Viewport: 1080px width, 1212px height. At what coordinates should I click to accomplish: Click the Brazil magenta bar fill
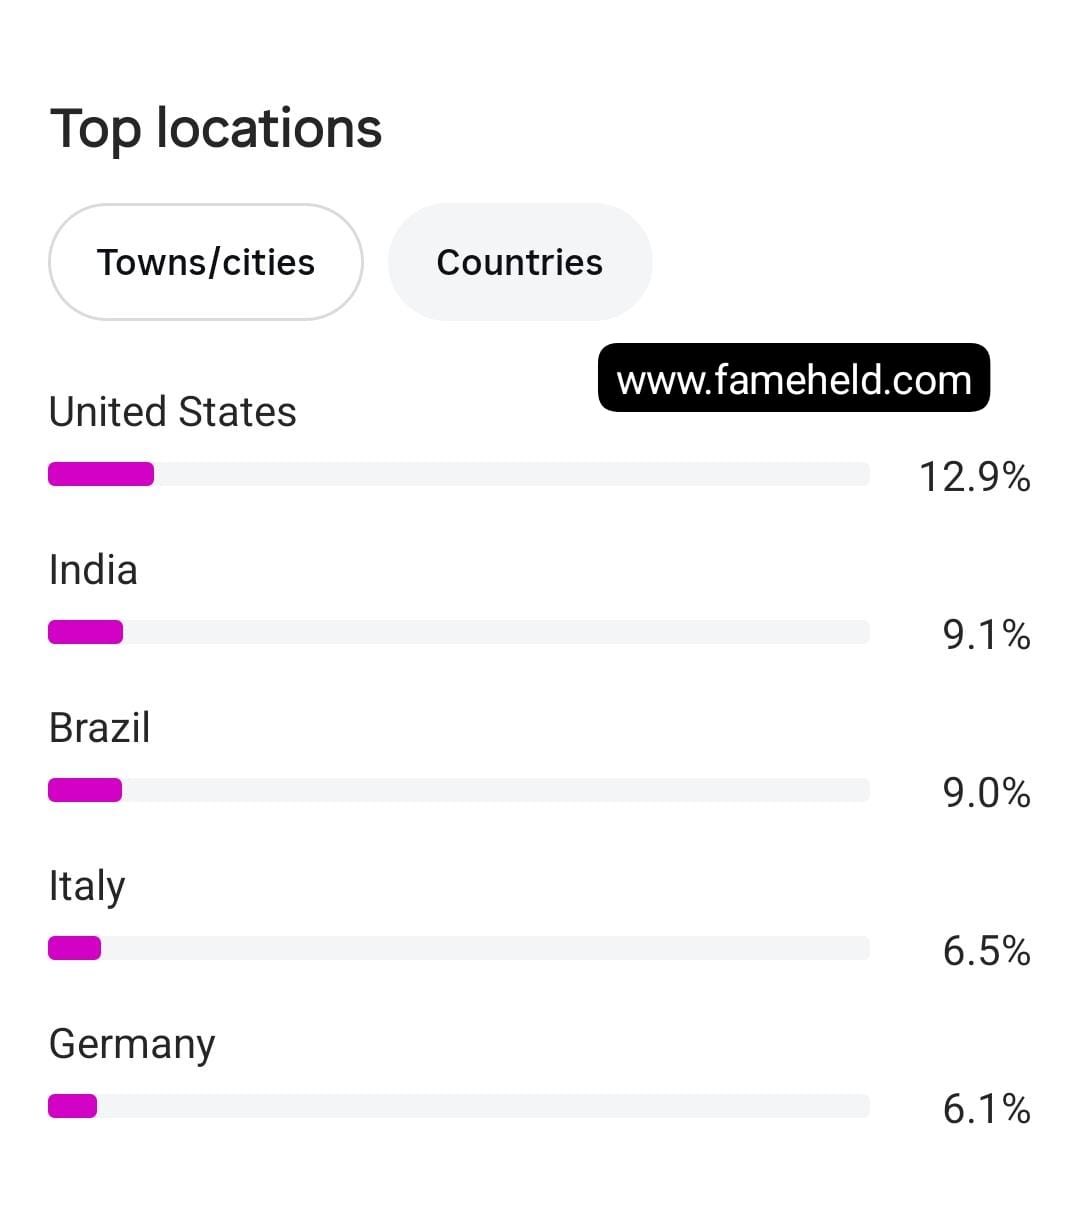coord(85,790)
